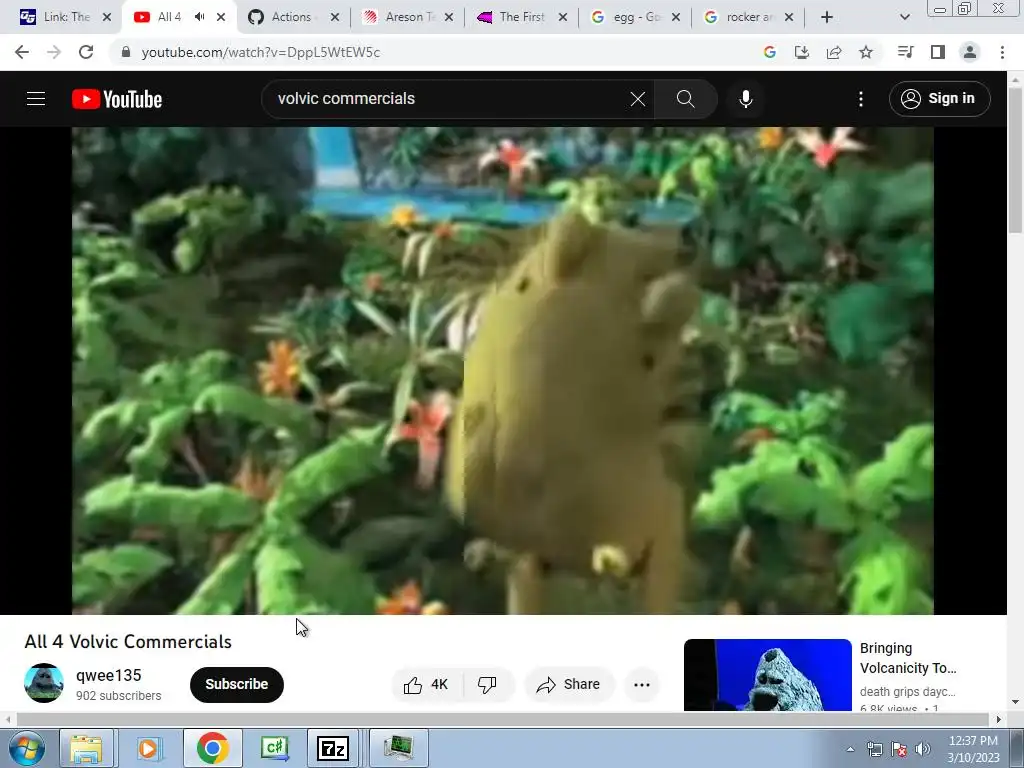Click the horizontal page scrollbar
The width and height of the screenshot is (1024, 768).
click(x=502, y=719)
